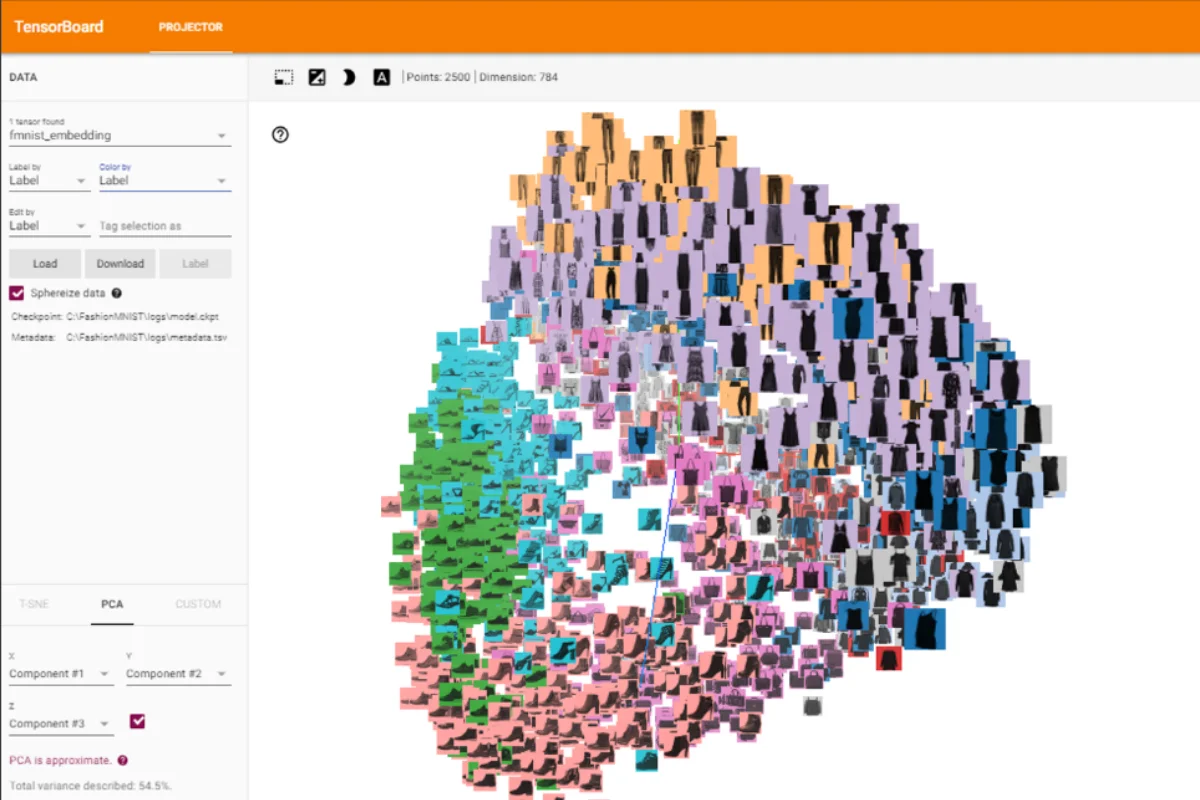Click the TensorBoard logo

pyautogui.click(x=58, y=26)
